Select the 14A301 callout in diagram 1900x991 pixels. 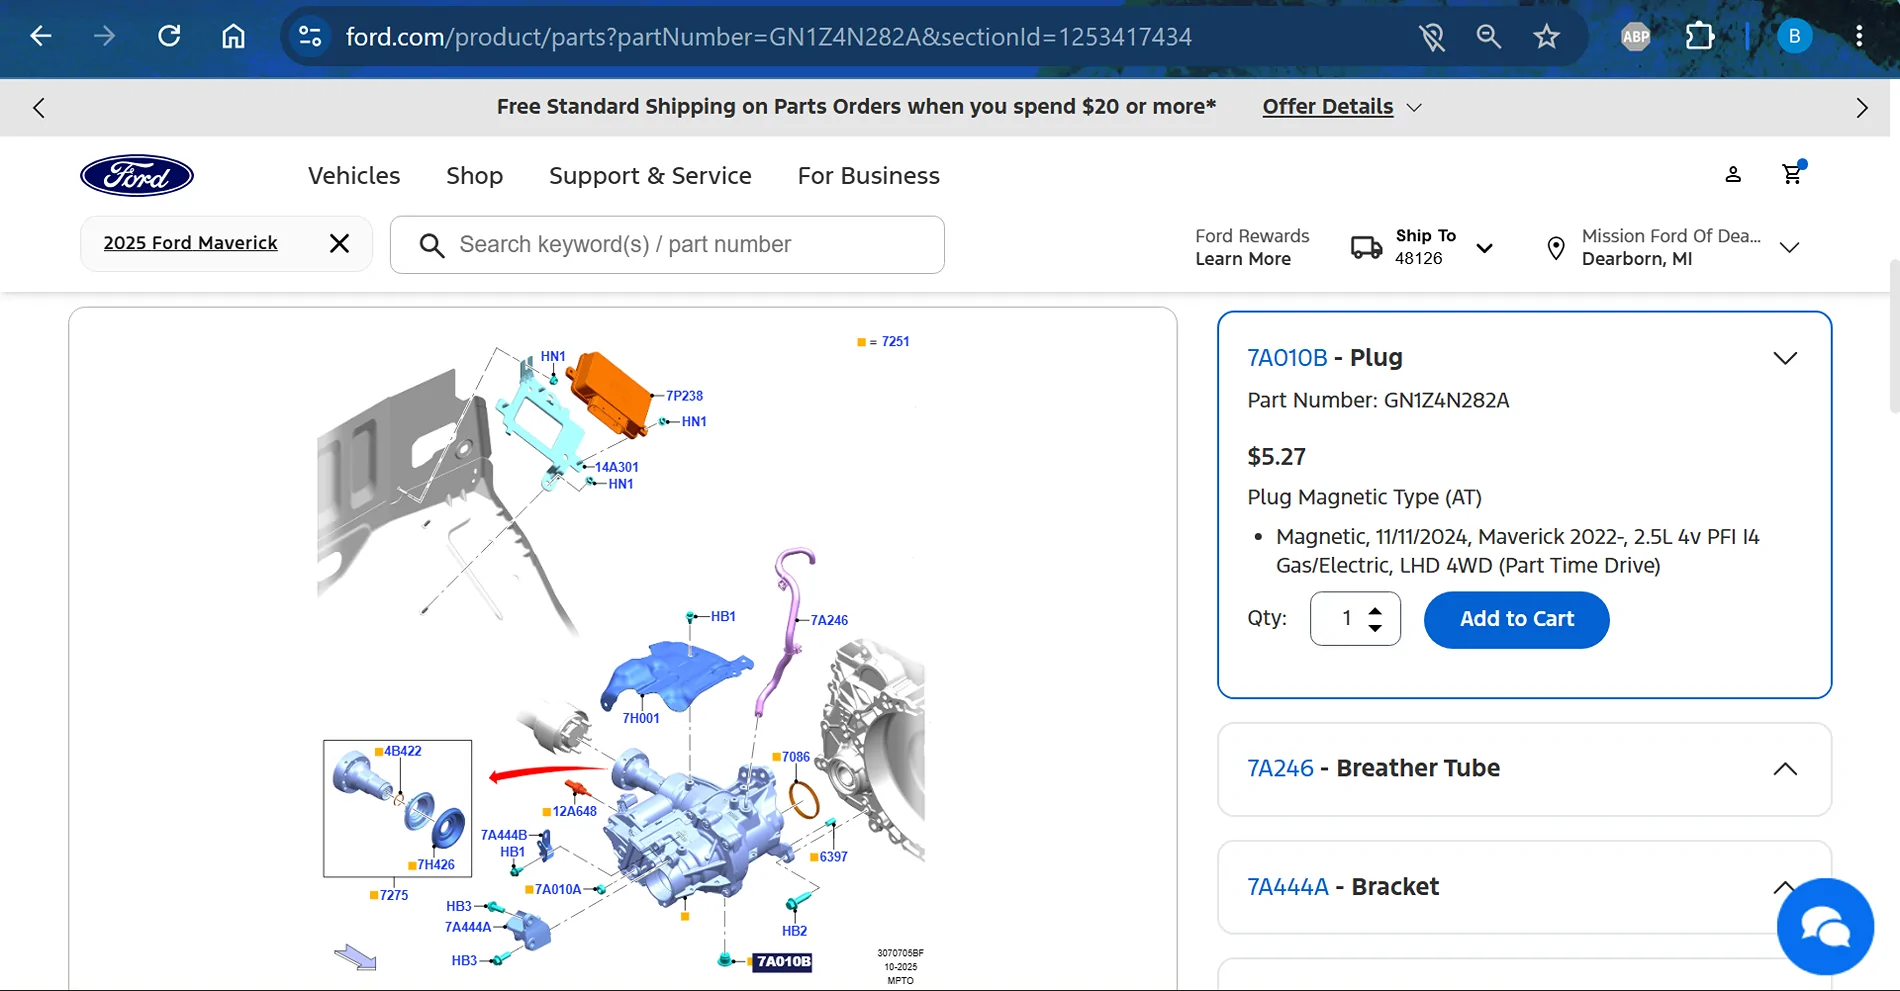click(617, 467)
